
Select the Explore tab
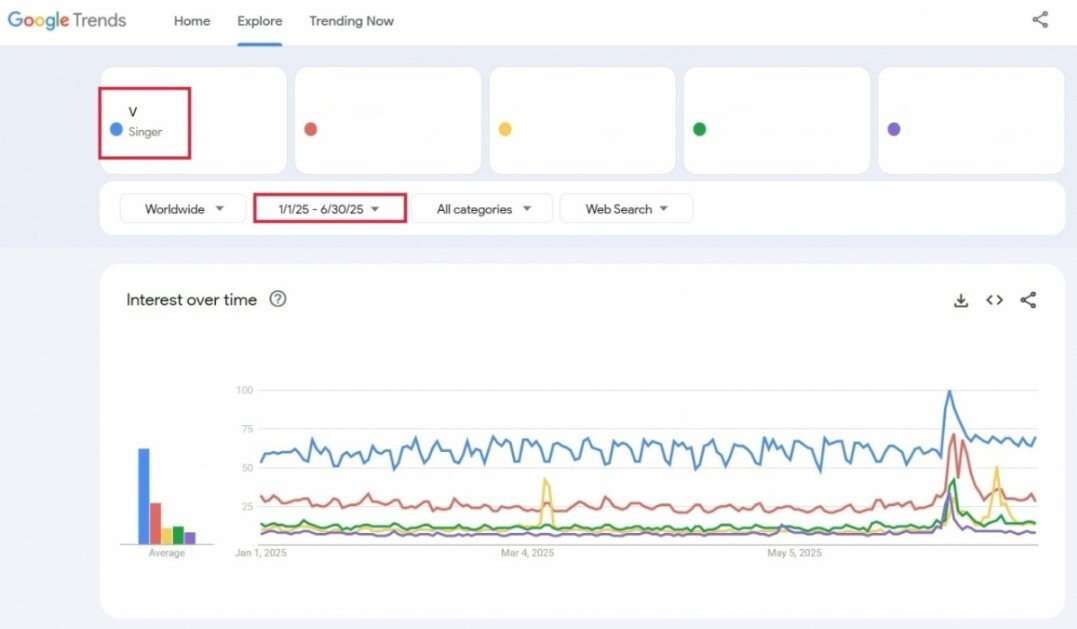260,21
